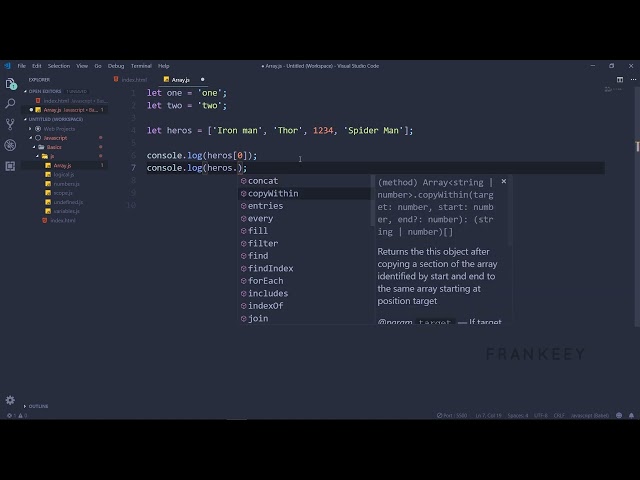Open the Extensions view
640x480 pixels.
pyautogui.click(x=10, y=166)
